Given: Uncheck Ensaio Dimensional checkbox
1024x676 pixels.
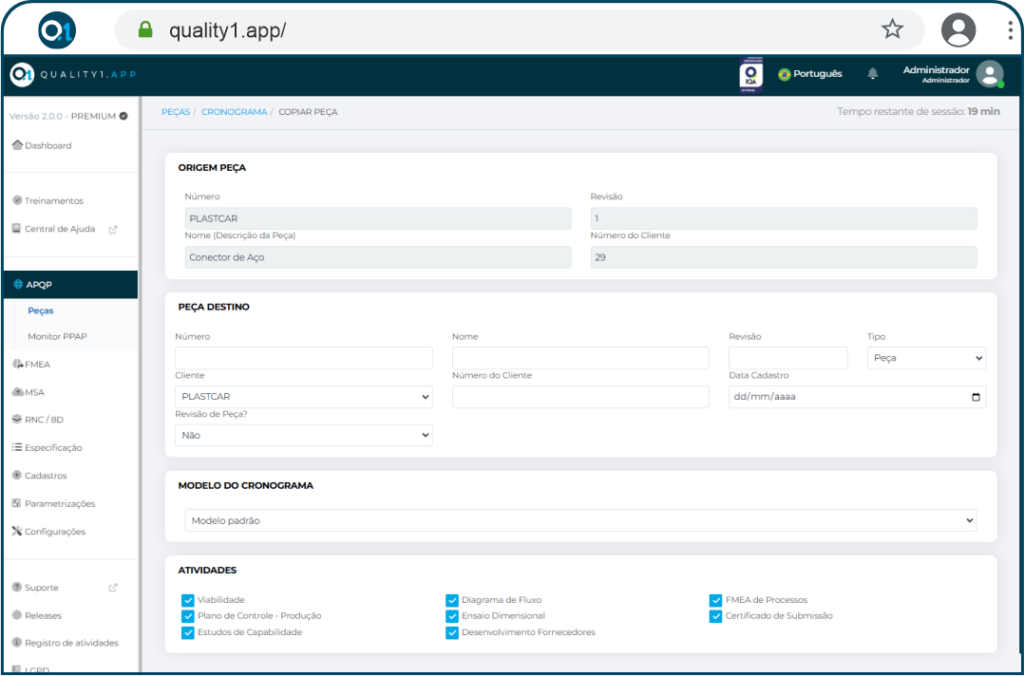Looking at the screenshot, I should click(x=452, y=616).
